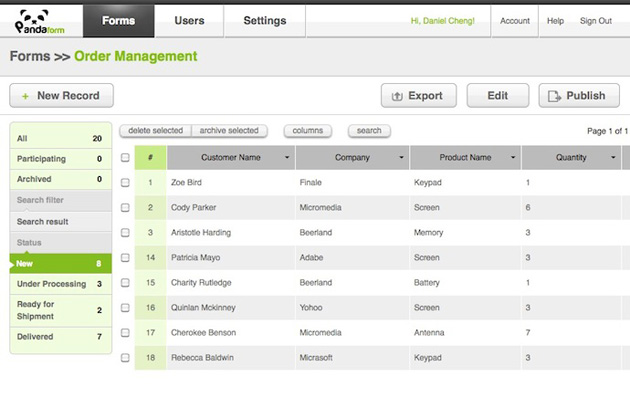Open the Customer Name column dropdown arrow

pos(287,158)
